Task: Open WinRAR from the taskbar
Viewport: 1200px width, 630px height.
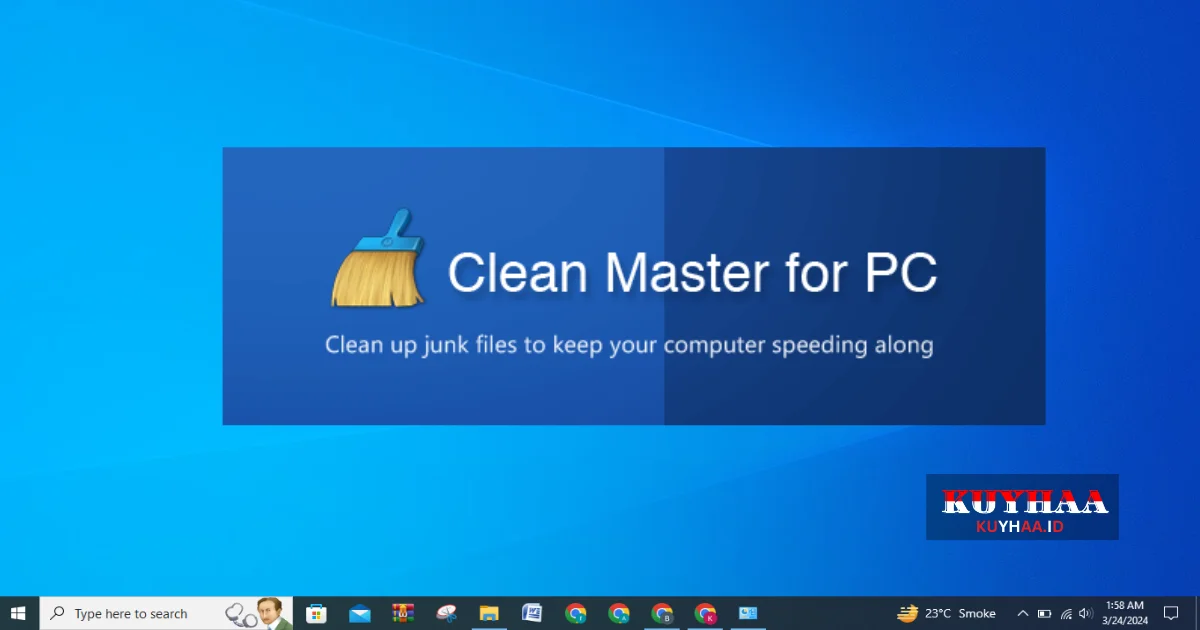Action: tap(403, 613)
